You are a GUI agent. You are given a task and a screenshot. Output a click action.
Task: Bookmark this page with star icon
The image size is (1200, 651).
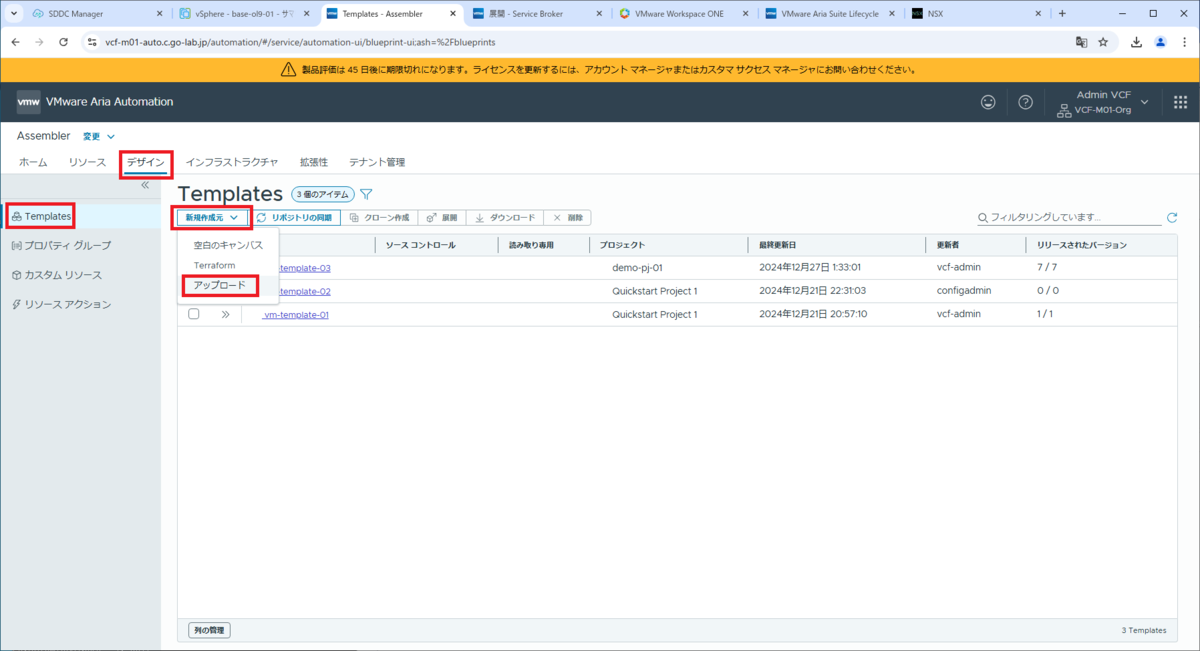point(1103,42)
